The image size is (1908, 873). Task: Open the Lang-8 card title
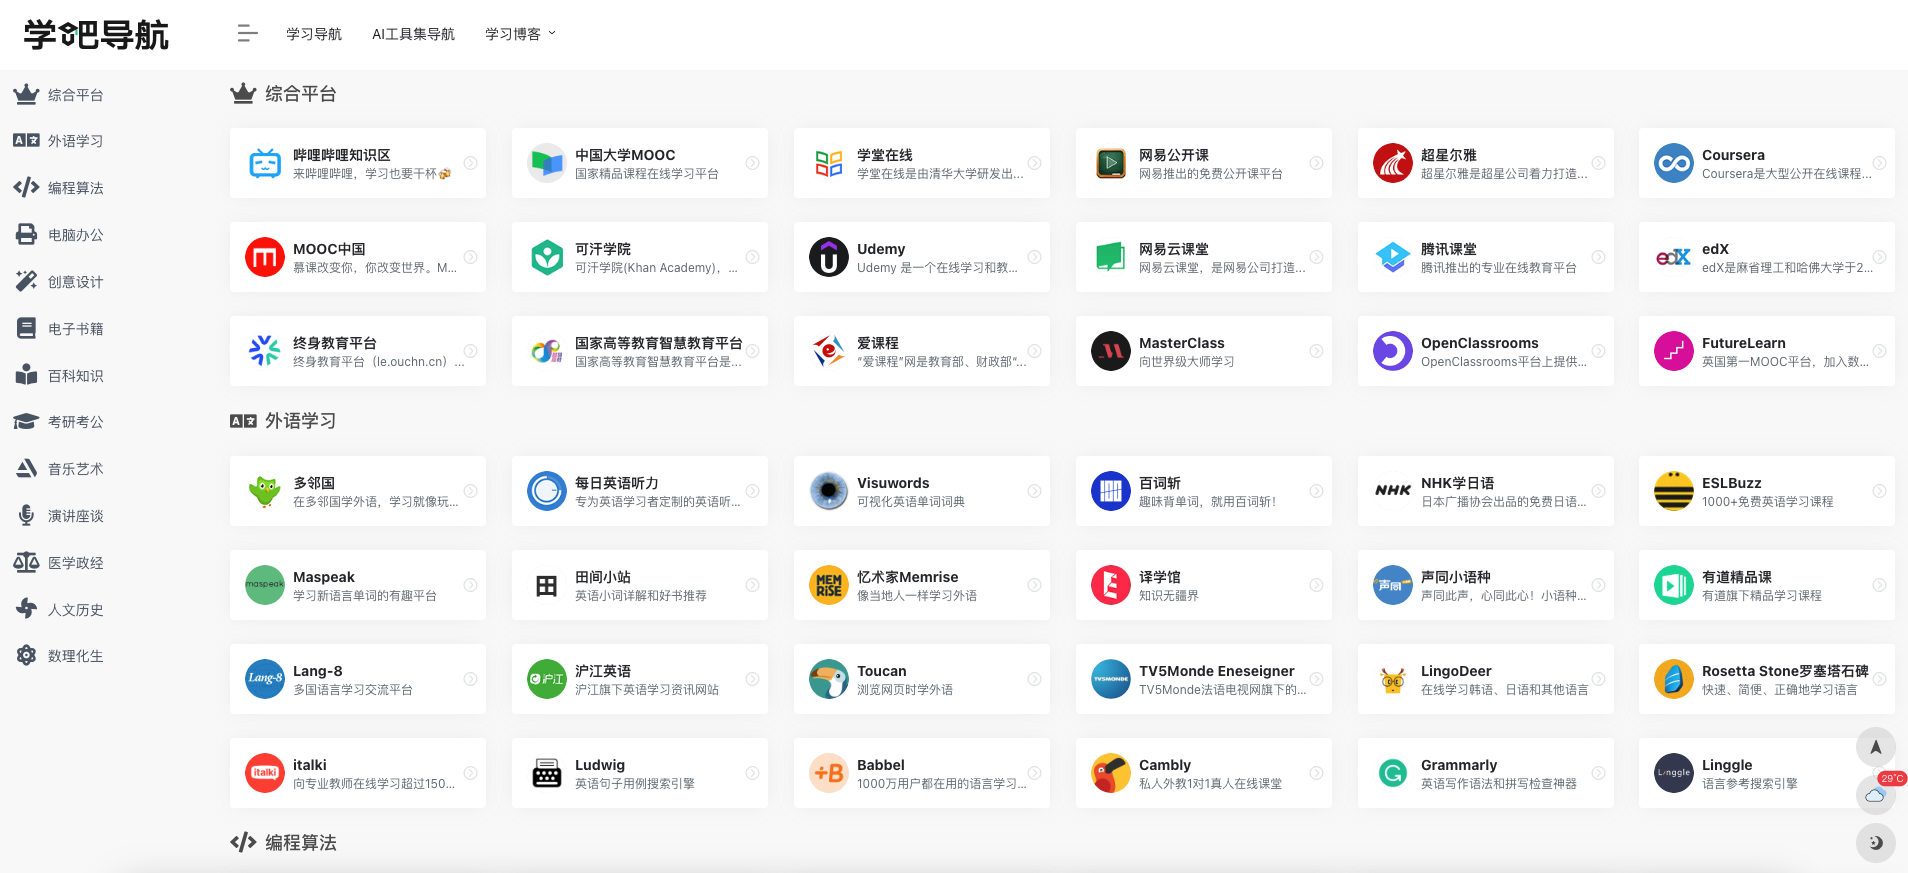coord(318,671)
